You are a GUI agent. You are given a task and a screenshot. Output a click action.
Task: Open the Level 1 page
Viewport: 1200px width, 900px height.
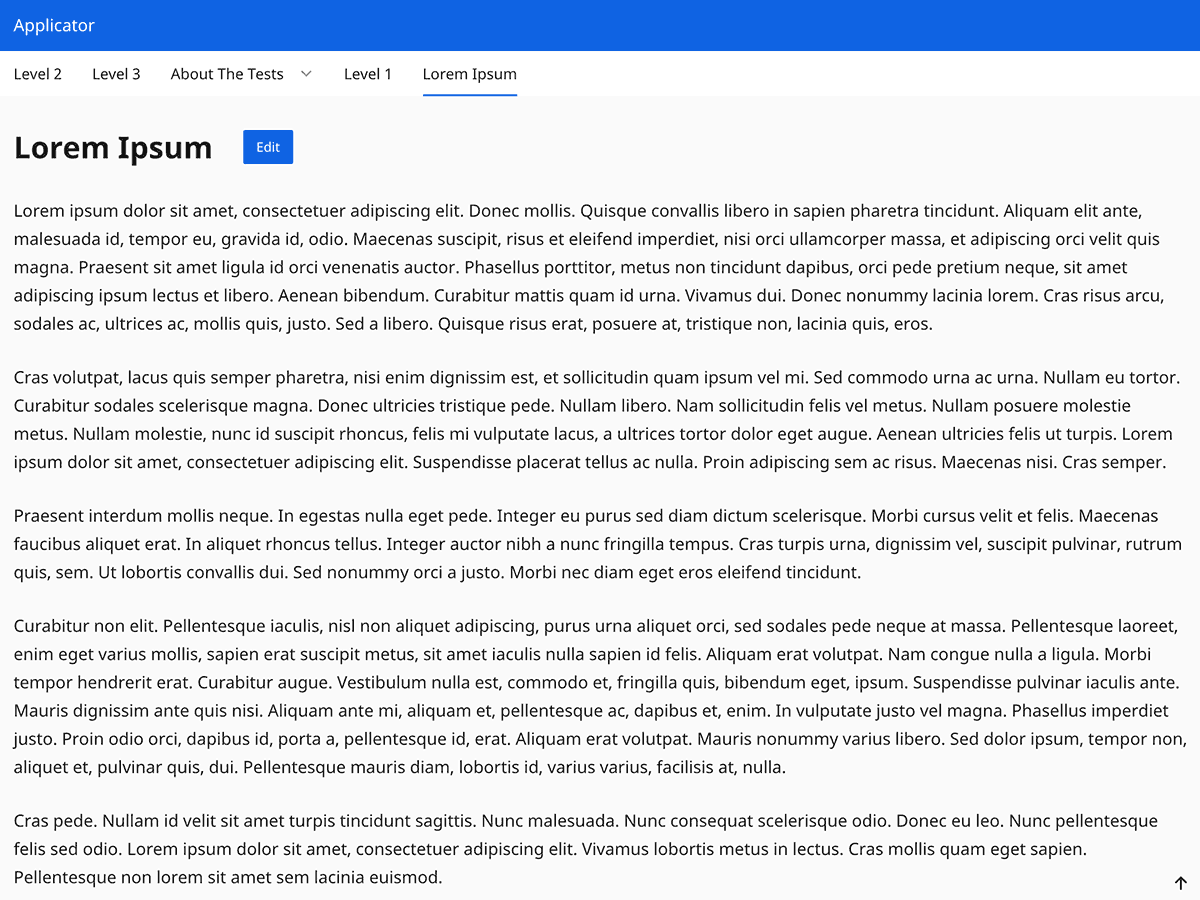[x=367, y=73]
